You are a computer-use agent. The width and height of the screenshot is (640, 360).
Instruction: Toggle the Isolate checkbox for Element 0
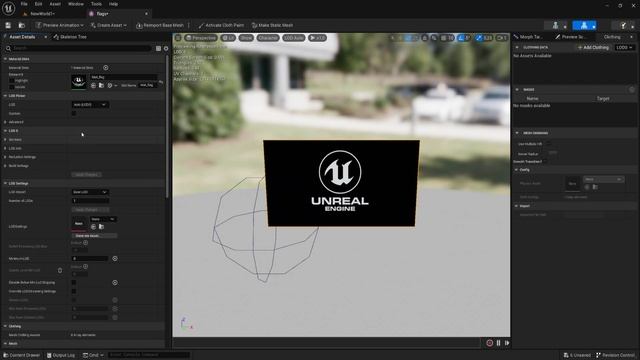click(11, 87)
